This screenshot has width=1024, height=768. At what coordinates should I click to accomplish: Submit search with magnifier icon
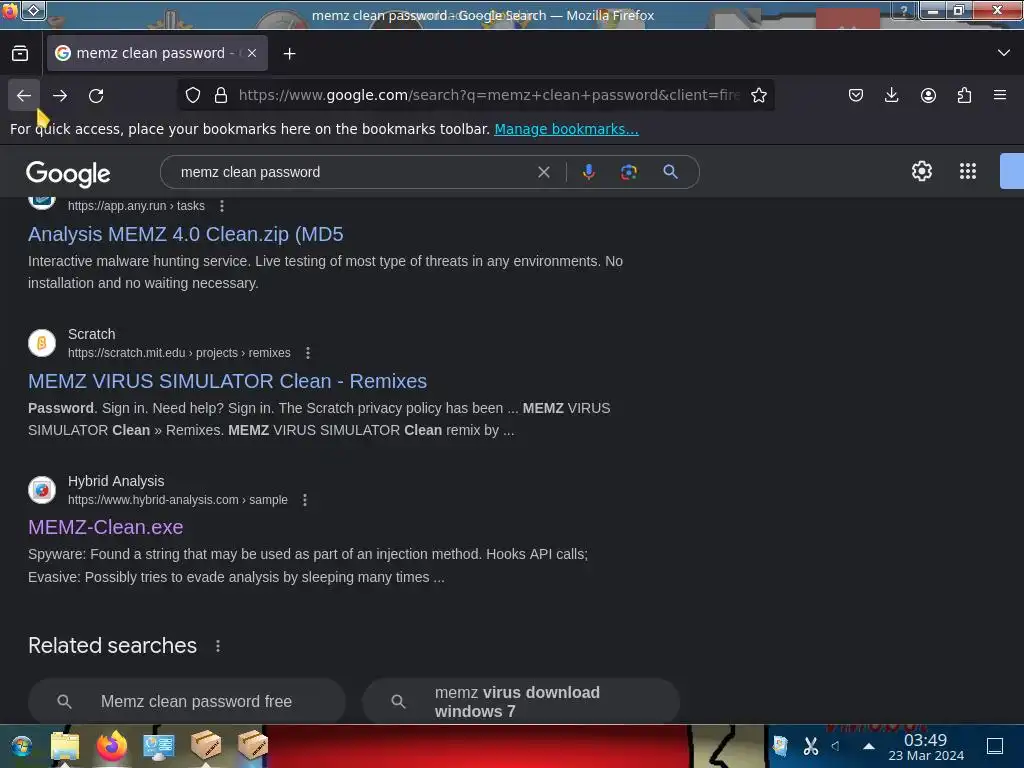(x=670, y=172)
